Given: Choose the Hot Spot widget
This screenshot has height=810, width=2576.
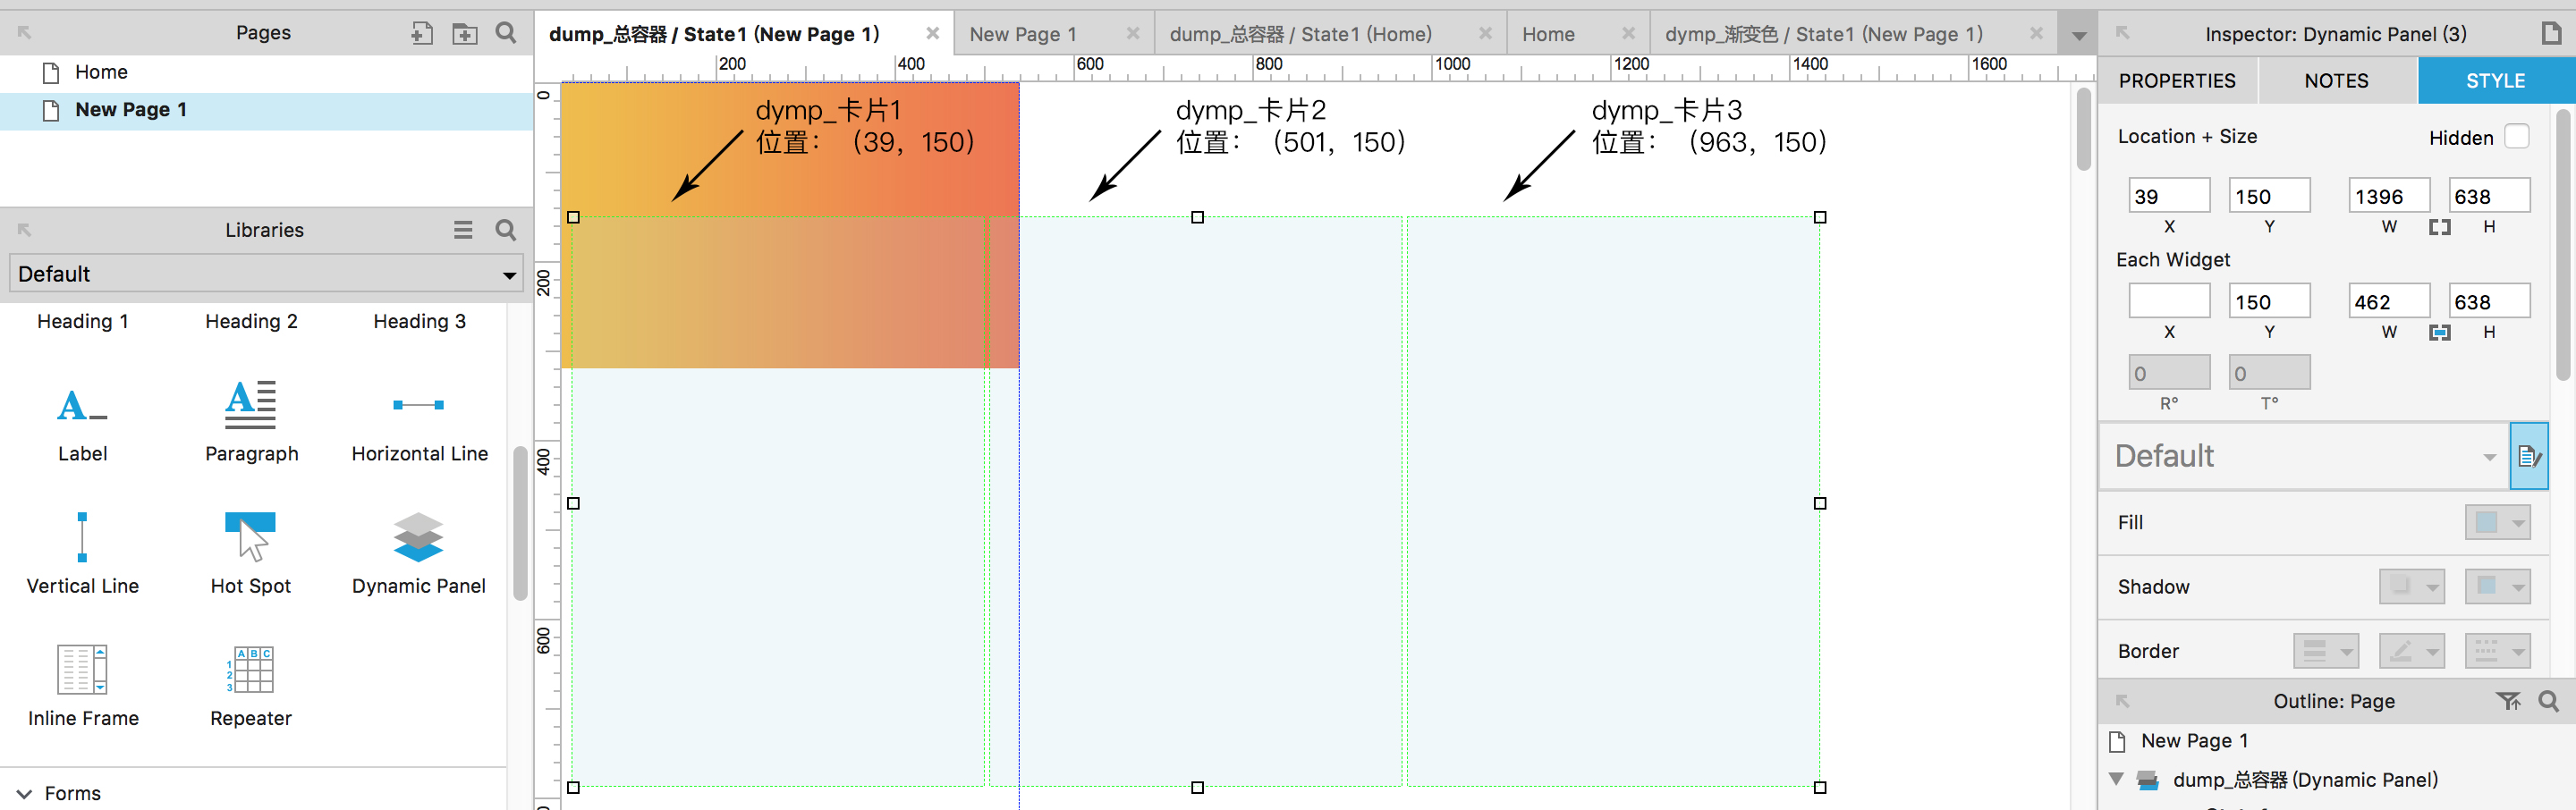Looking at the screenshot, I should [250, 554].
